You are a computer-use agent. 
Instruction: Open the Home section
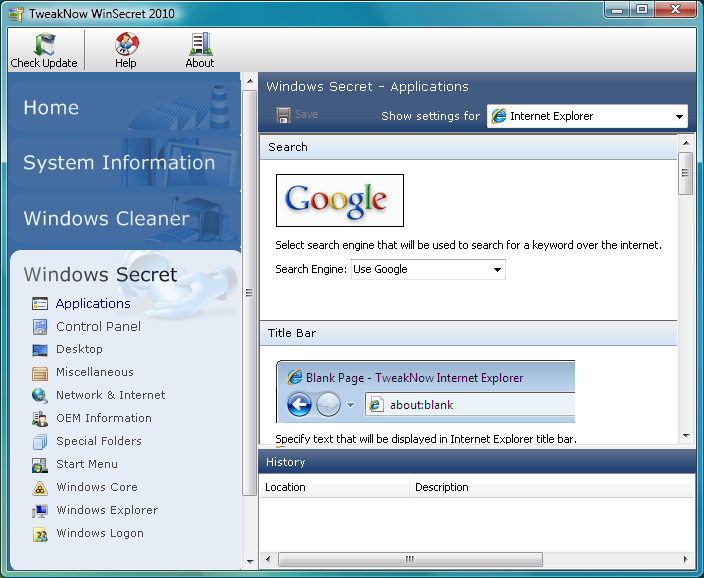coord(125,107)
